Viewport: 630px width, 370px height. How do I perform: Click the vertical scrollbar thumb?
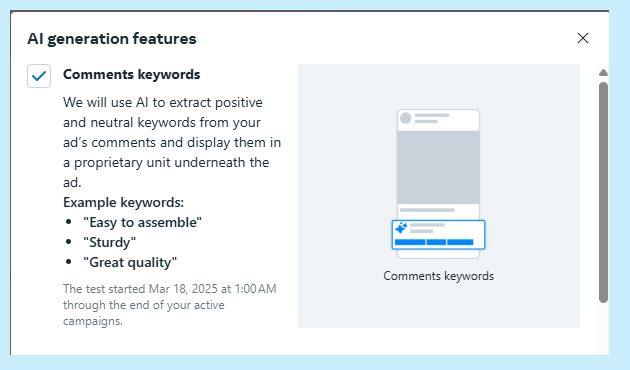coord(603,192)
